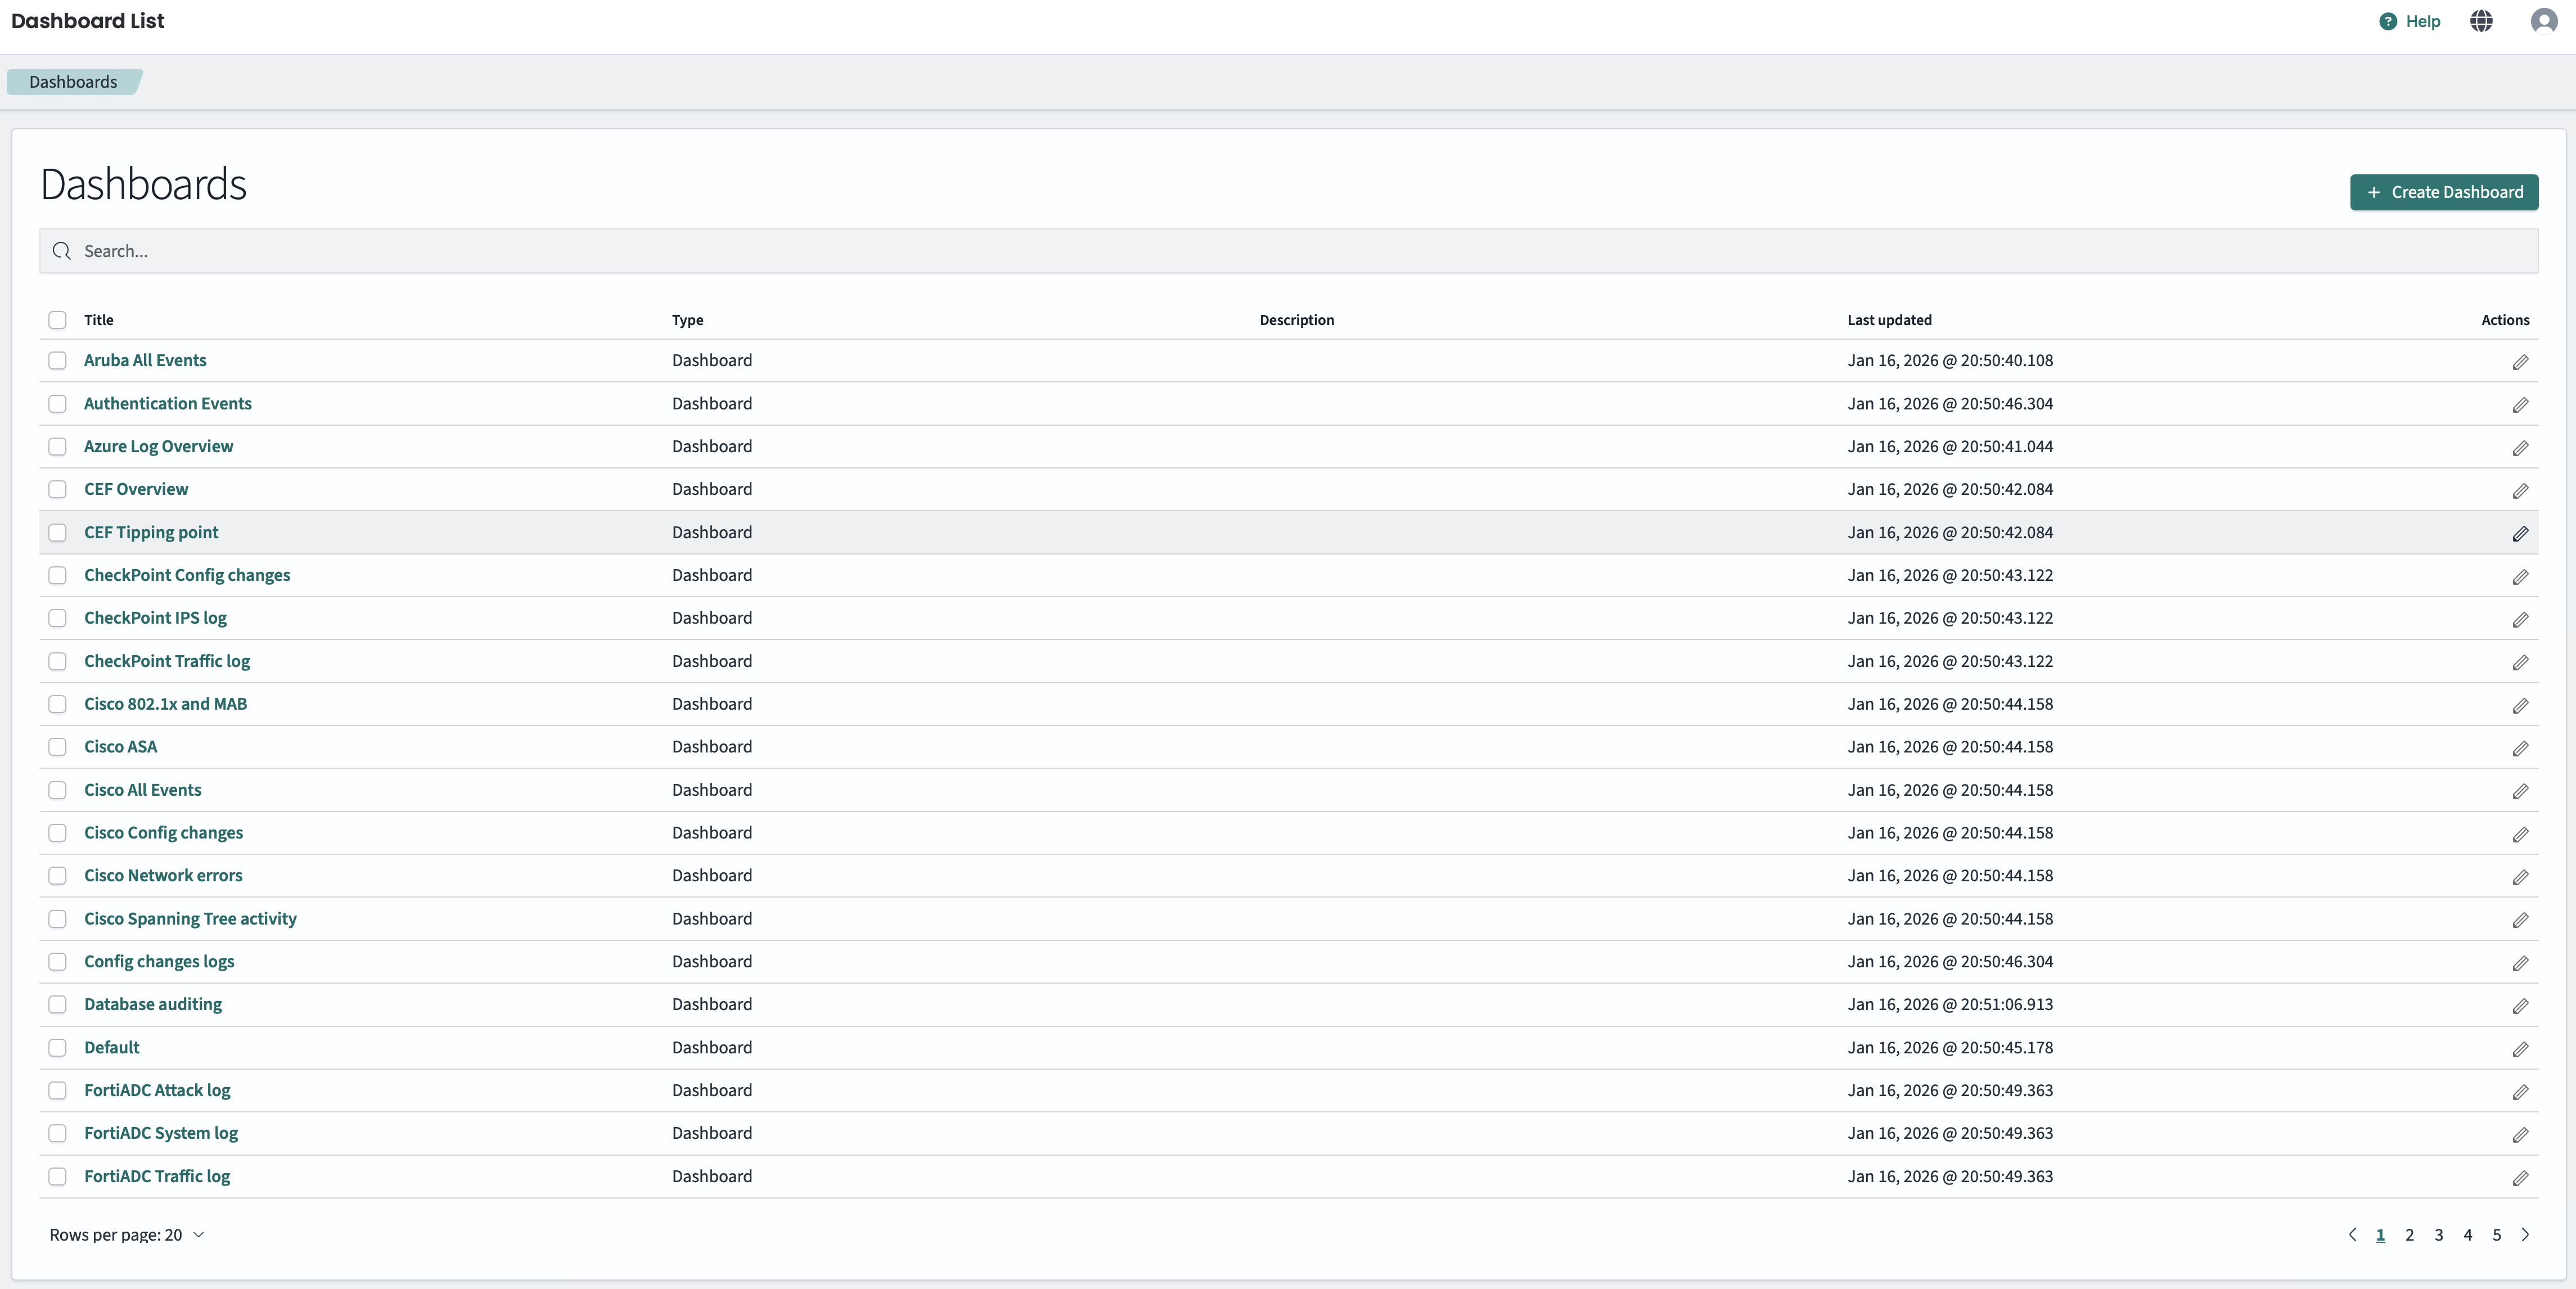Click the globe language icon
This screenshot has height=1289, width=2576.
click(x=2481, y=21)
